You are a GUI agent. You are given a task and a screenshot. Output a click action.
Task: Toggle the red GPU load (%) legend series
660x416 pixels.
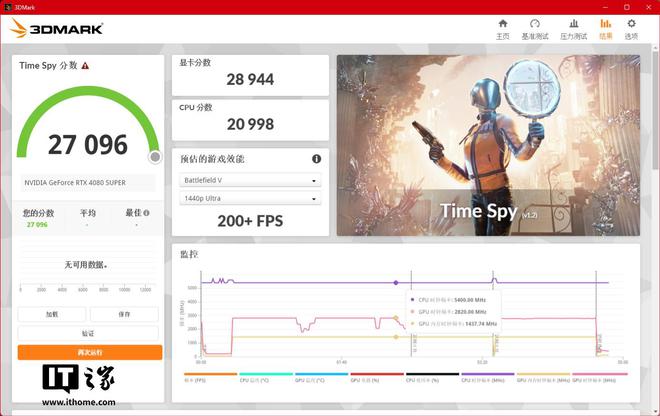[377, 377]
